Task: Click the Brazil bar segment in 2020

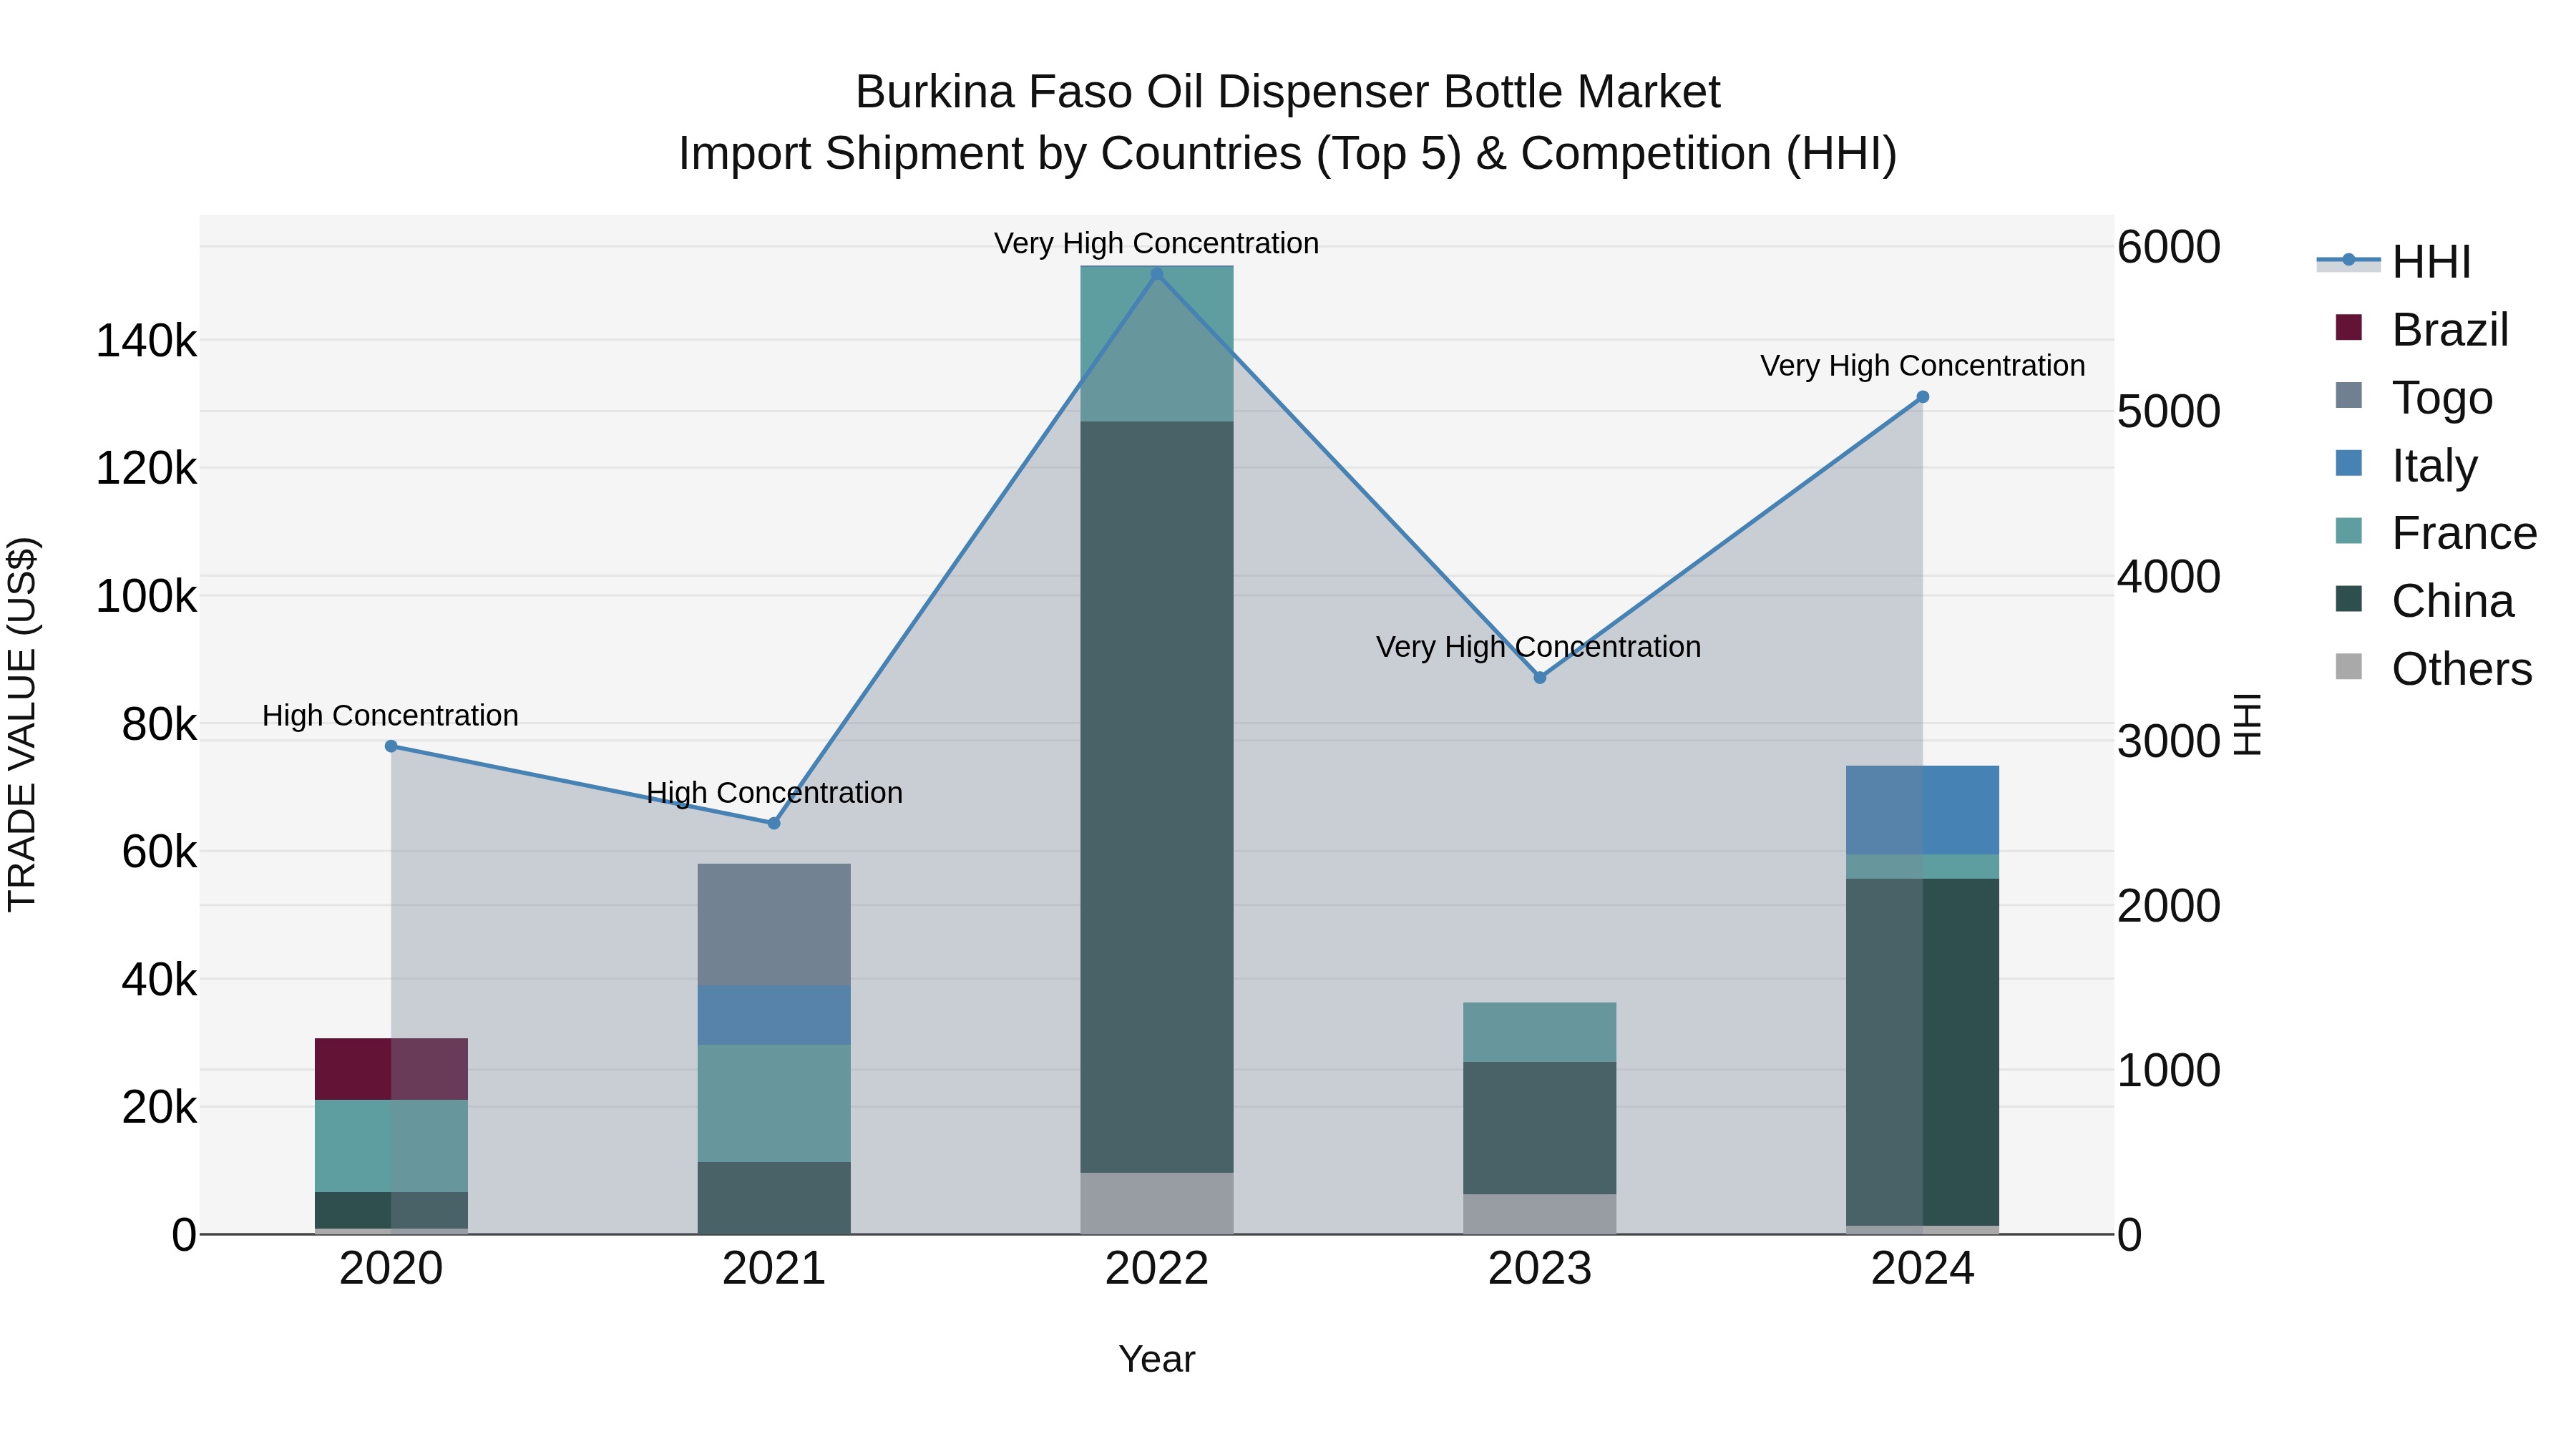Action: 391,1069
